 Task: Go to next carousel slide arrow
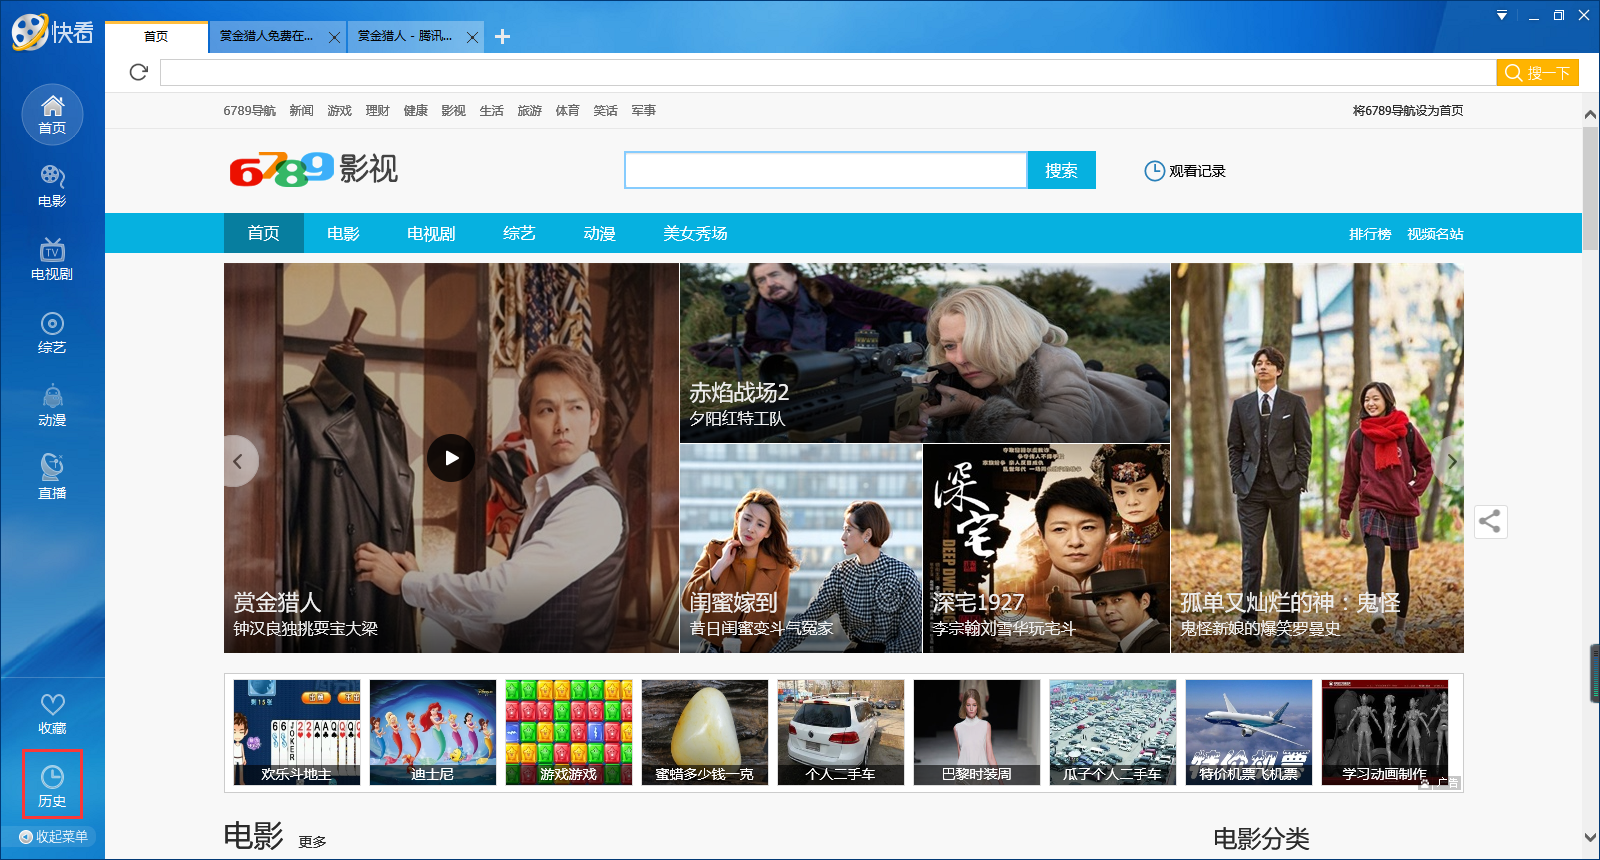(x=1452, y=461)
